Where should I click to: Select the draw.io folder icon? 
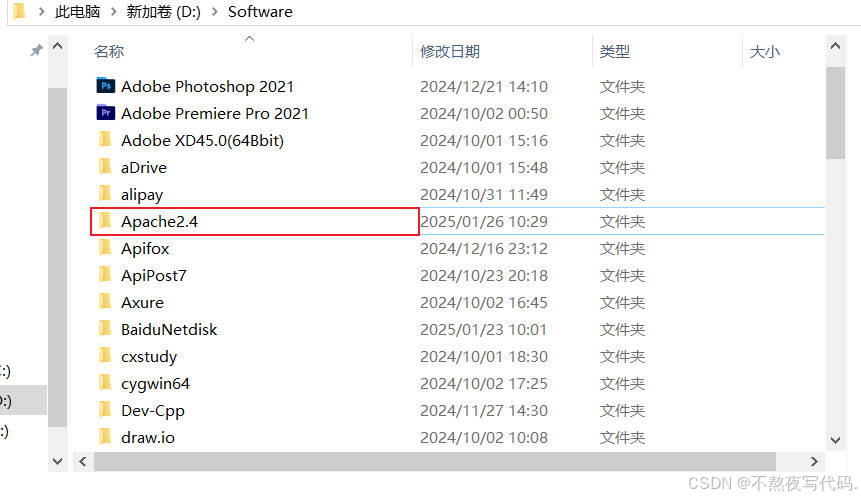pyautogui.click(x=104, y=437)
